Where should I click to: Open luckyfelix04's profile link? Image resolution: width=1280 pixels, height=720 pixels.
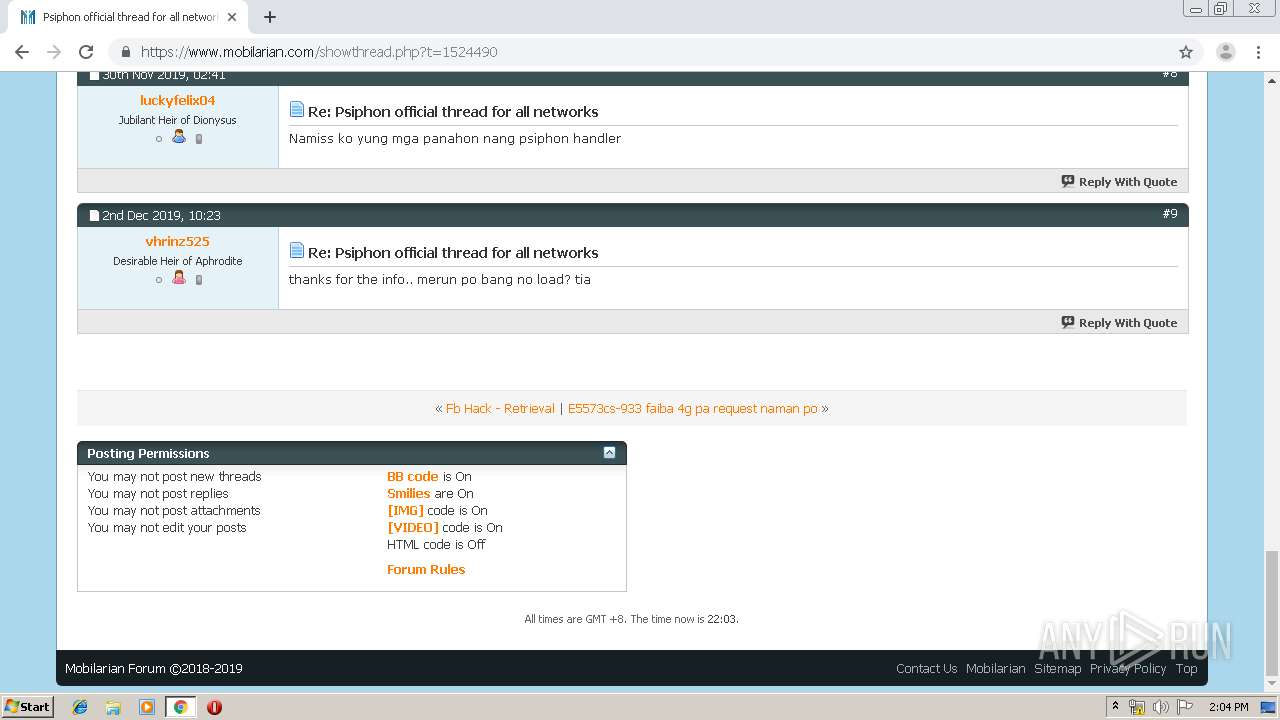[x=178, y=100]
